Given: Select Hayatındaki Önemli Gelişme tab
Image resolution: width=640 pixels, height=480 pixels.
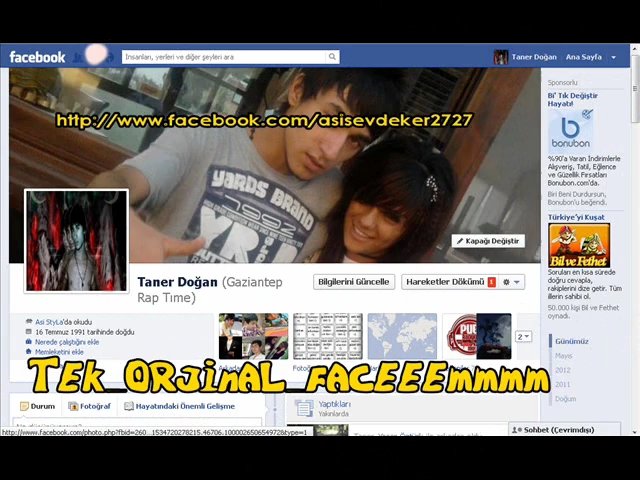Looking at the screenshot, I should click(180, 407).
